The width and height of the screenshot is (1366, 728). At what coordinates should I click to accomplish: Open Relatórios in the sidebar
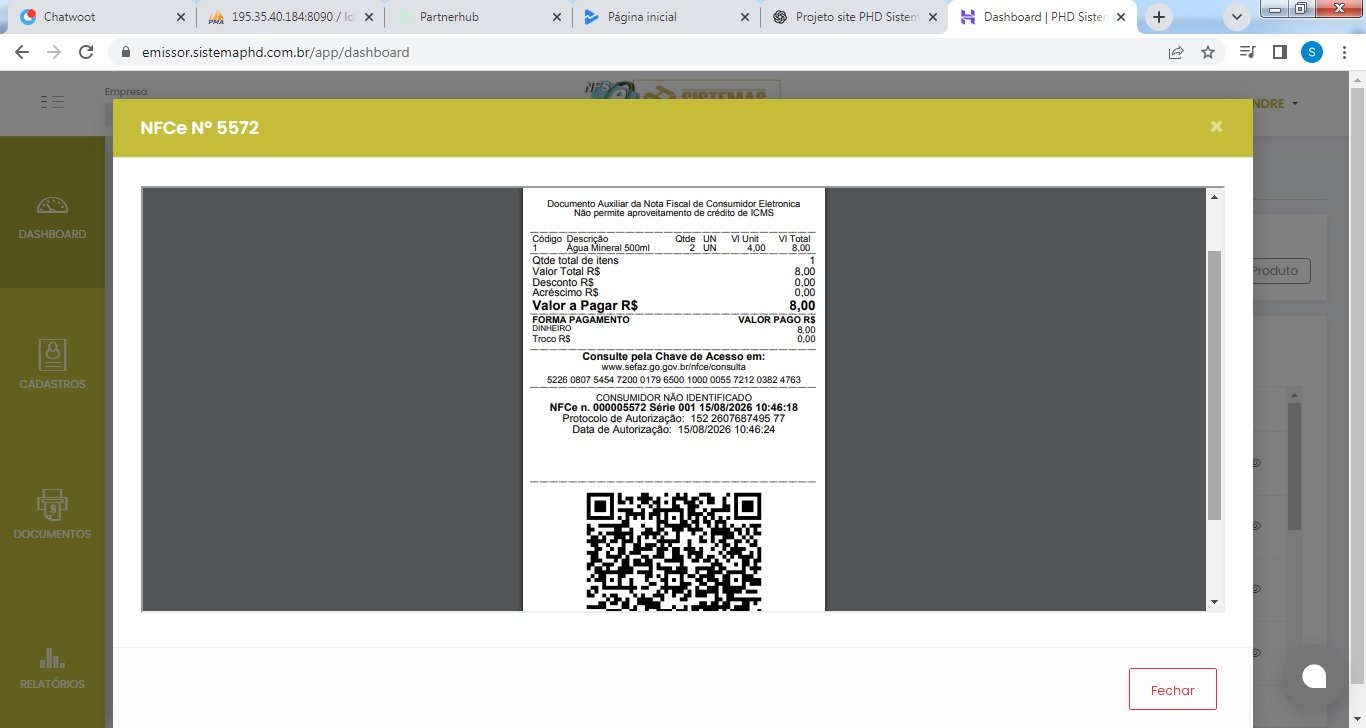click(x=52, y=668)
